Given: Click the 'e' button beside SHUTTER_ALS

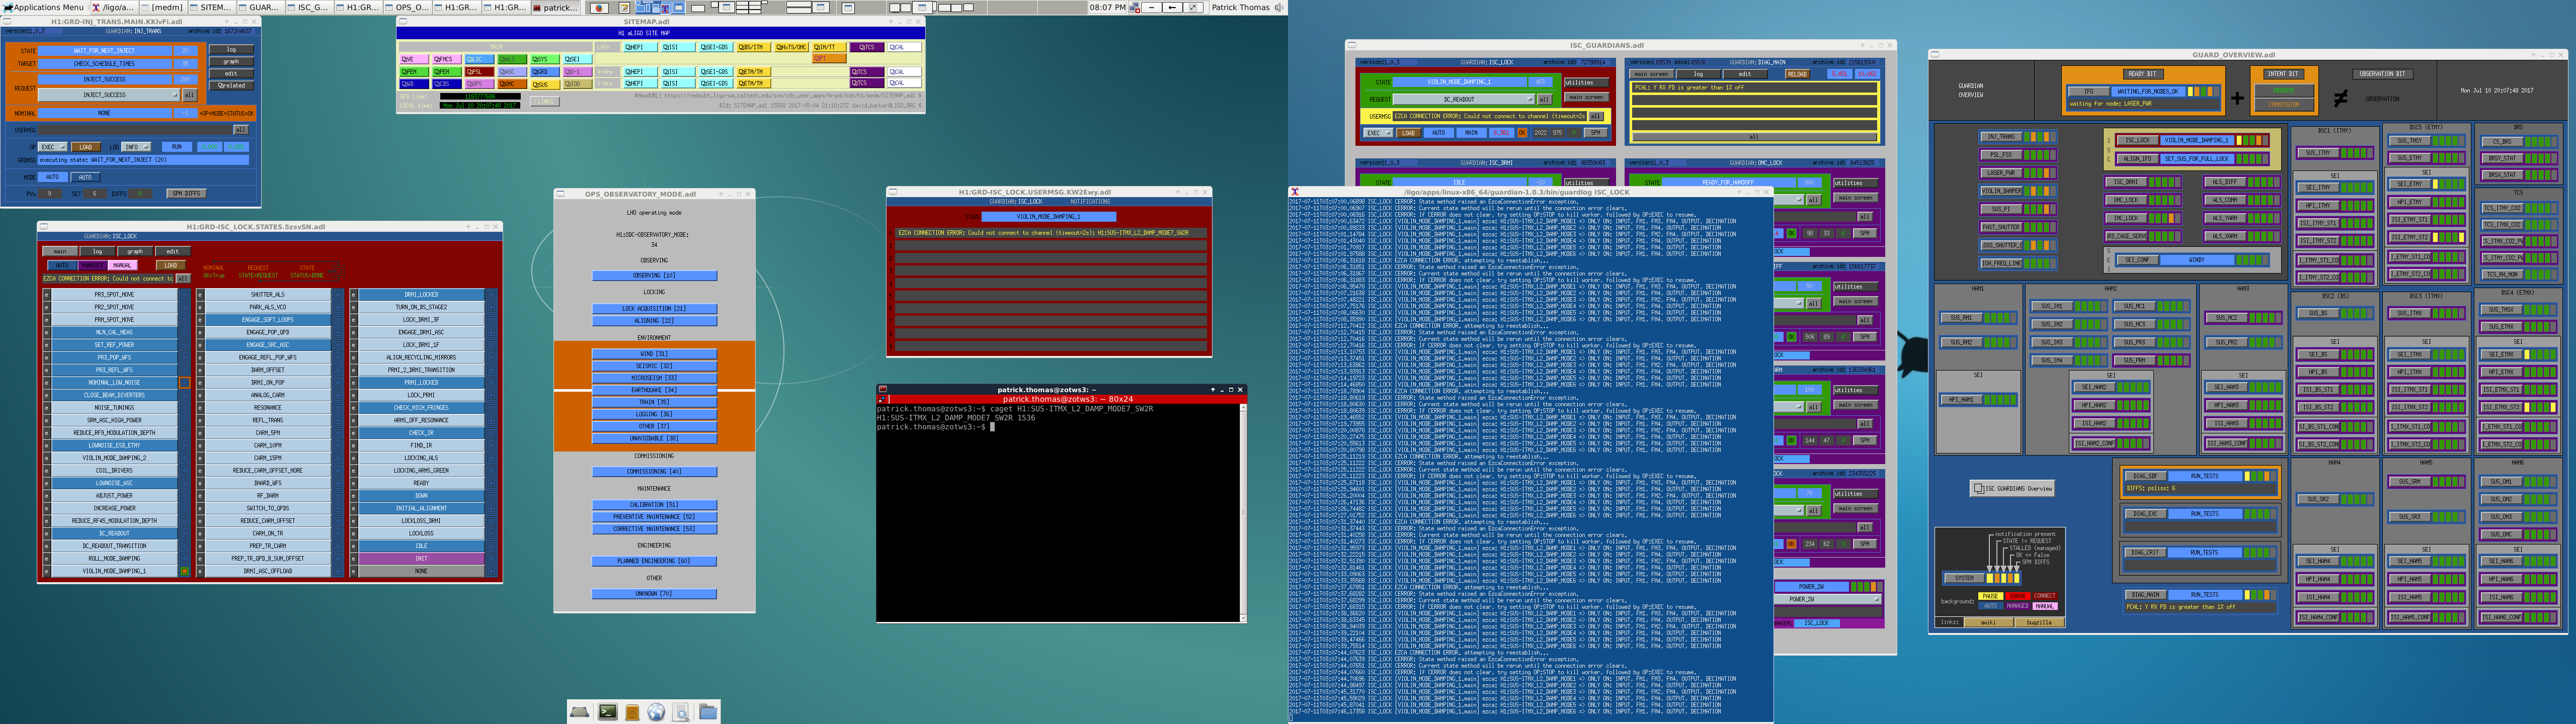Looking at the screenshot, I should pos(200,295).
